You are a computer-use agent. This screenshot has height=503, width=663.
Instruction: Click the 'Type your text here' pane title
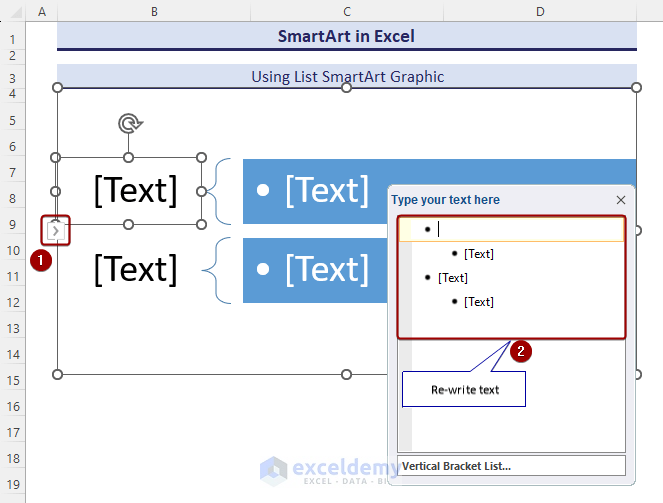(445, 200)
